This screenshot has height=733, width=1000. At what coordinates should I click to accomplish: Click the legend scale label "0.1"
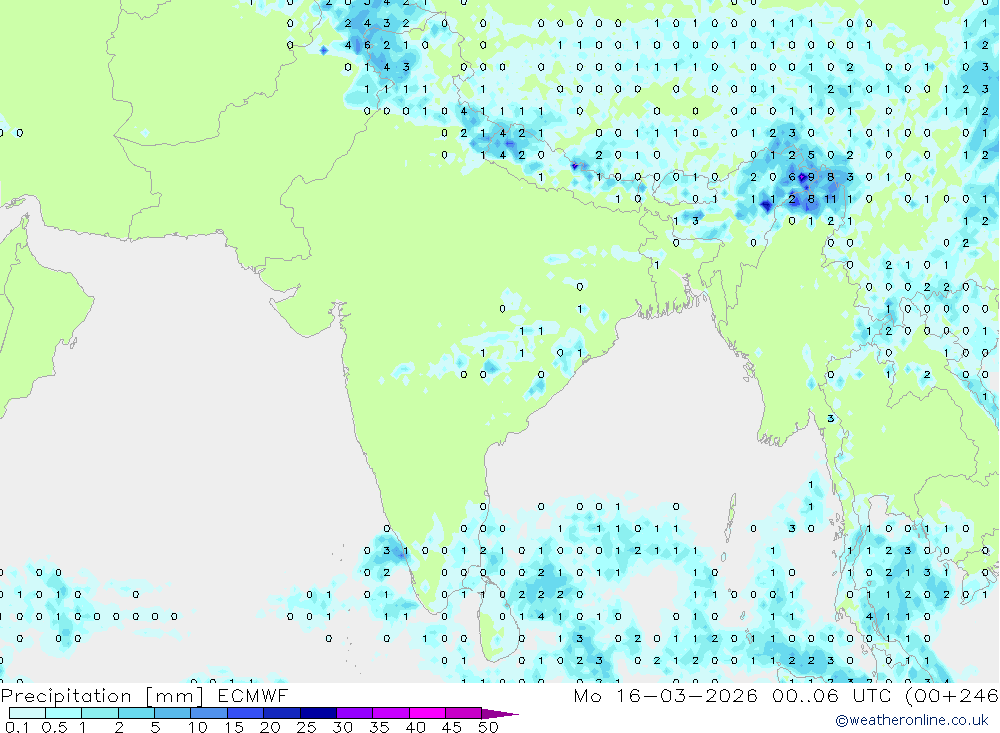click(17, 727)
